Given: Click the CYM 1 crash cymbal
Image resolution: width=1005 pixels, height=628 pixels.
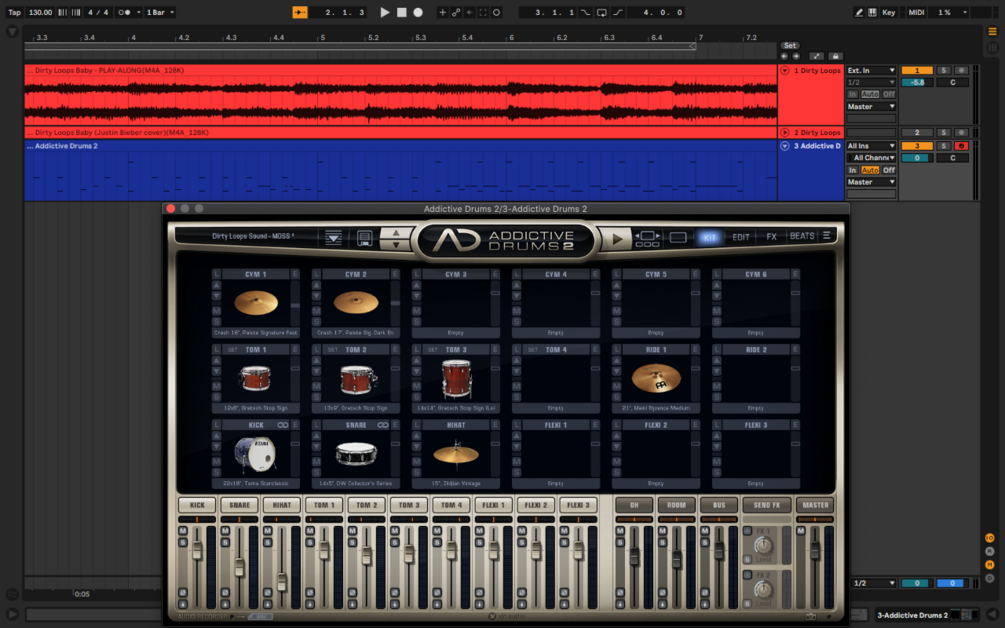Looking at the screenshot, I should (256, 303).
